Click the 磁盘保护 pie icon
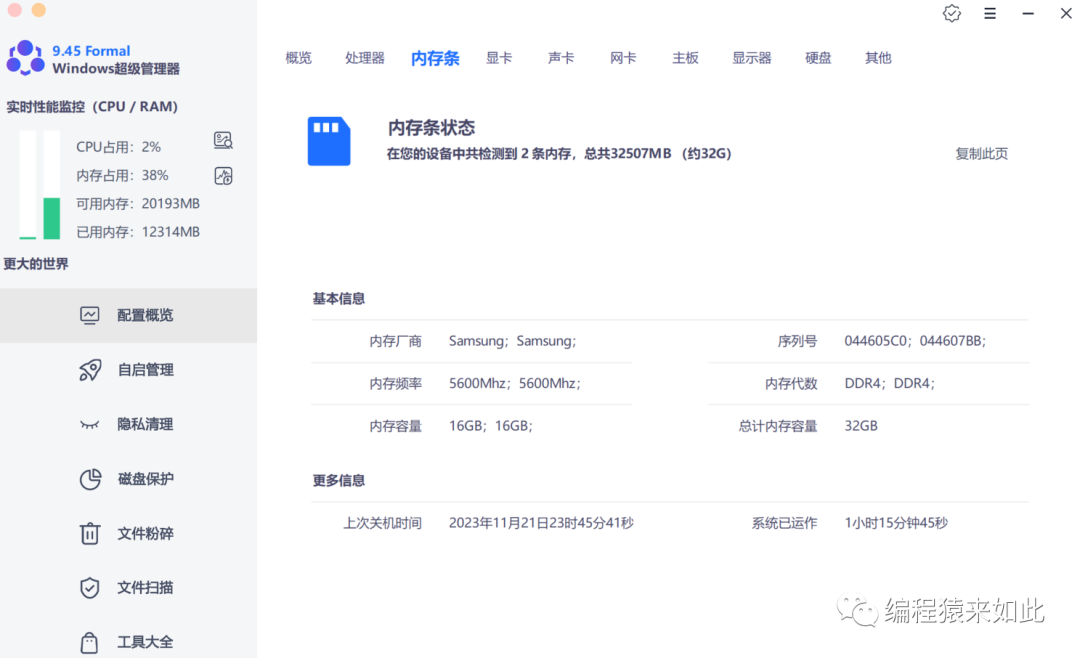This screenshot has width=1080, height=658. [x=90, y=479]
